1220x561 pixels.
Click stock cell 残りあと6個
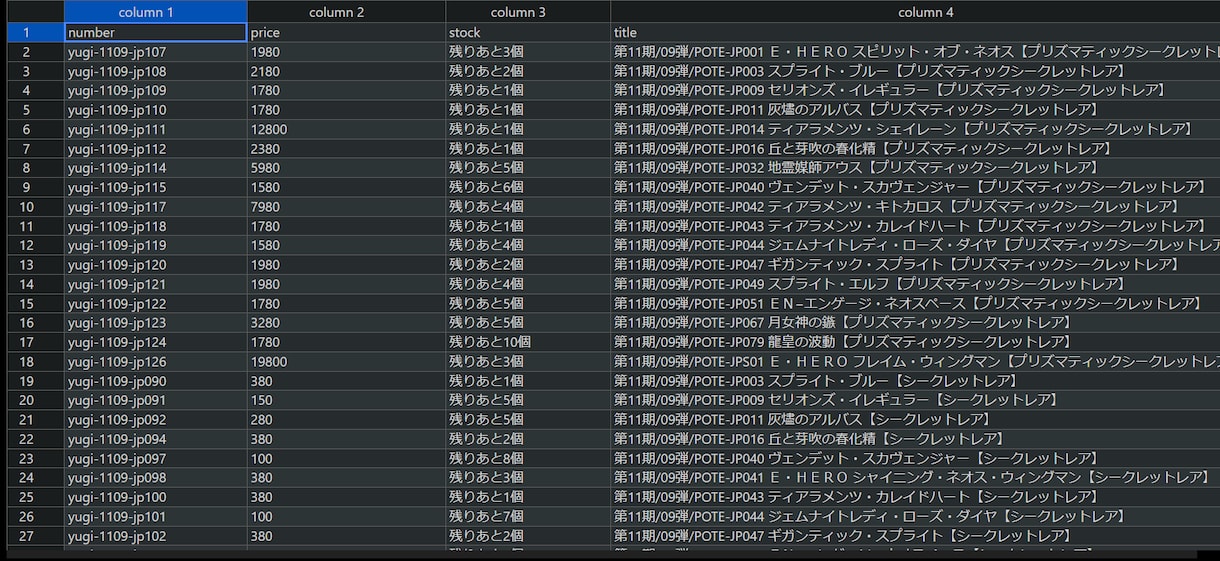pos(528,187)
